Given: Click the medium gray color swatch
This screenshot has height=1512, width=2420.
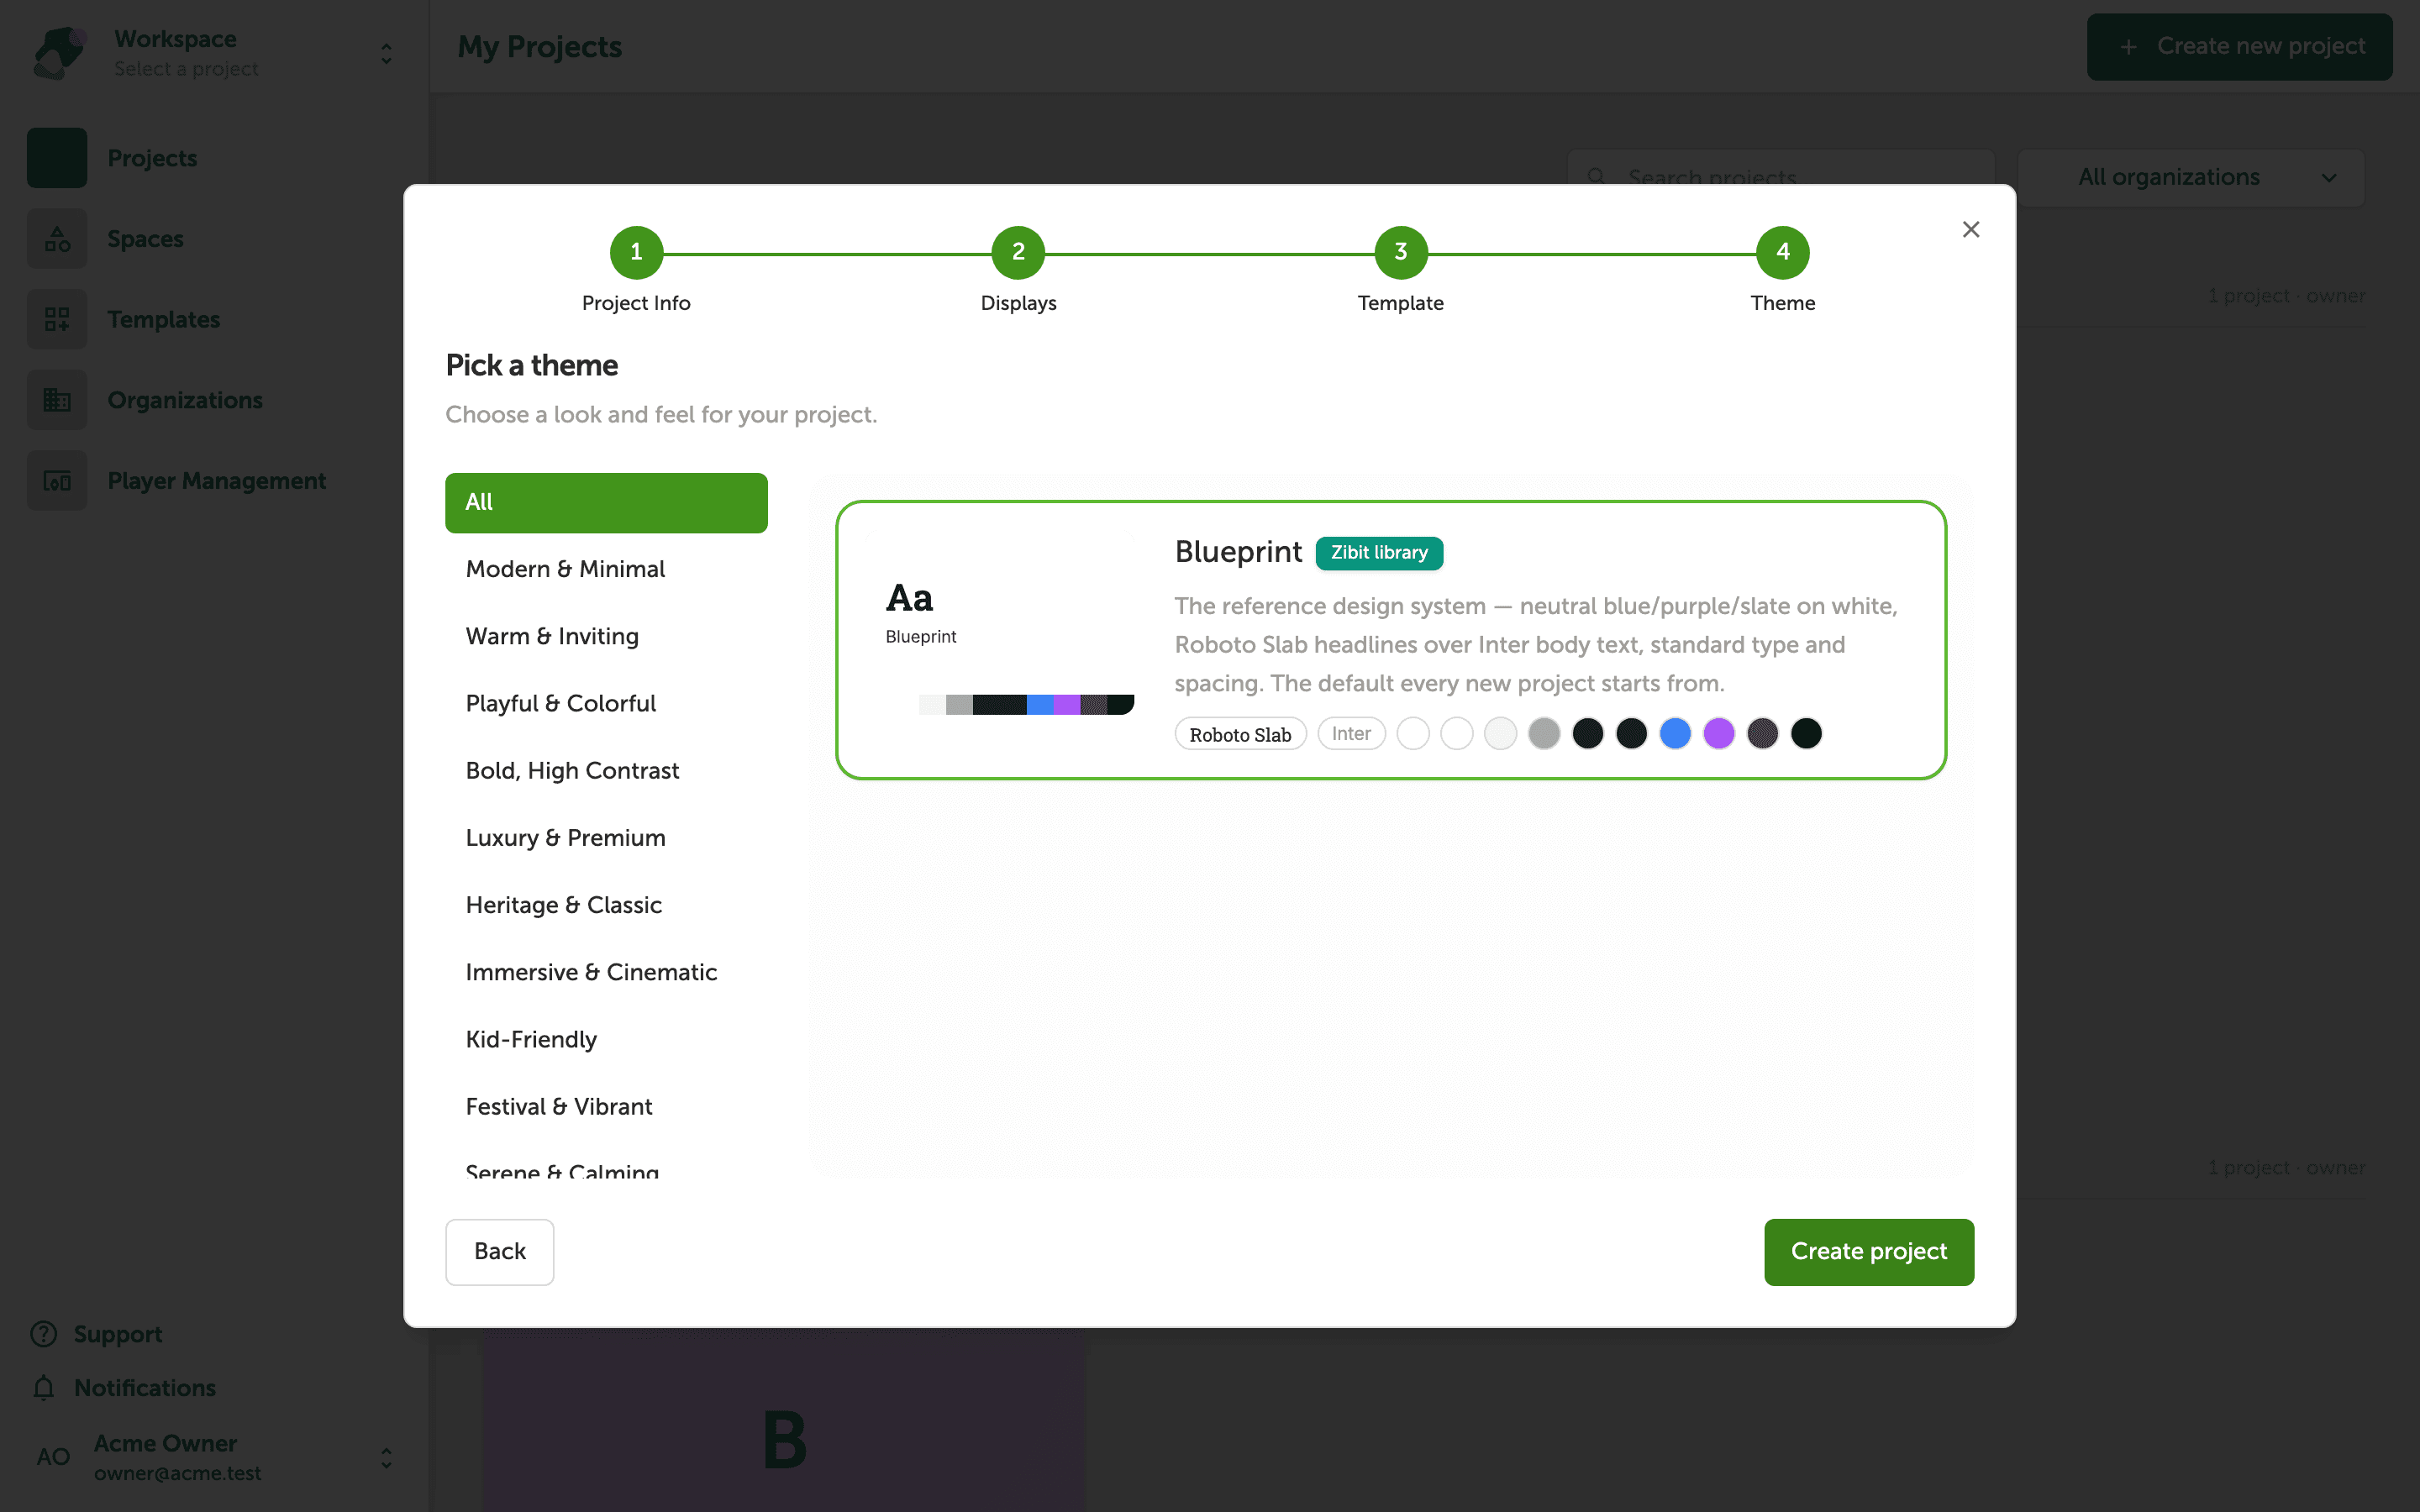Looking at the screenshot, I should [1544, 734].
